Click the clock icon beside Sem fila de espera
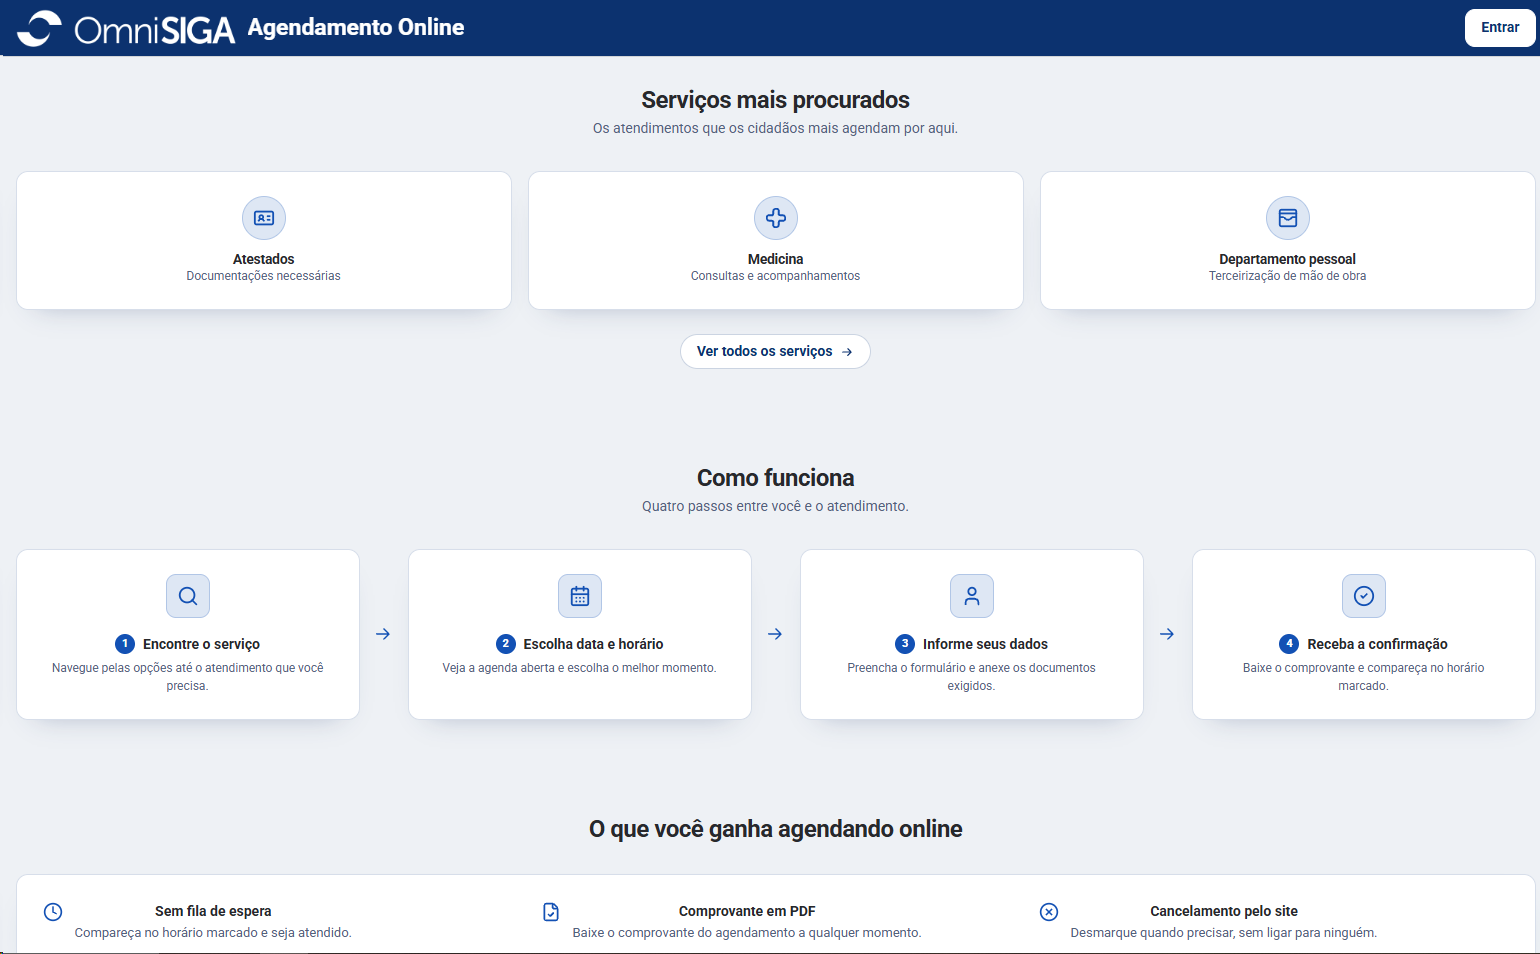Image resolution: width=1540 pixels, height=954 pixels. click(x=53, y=912)
